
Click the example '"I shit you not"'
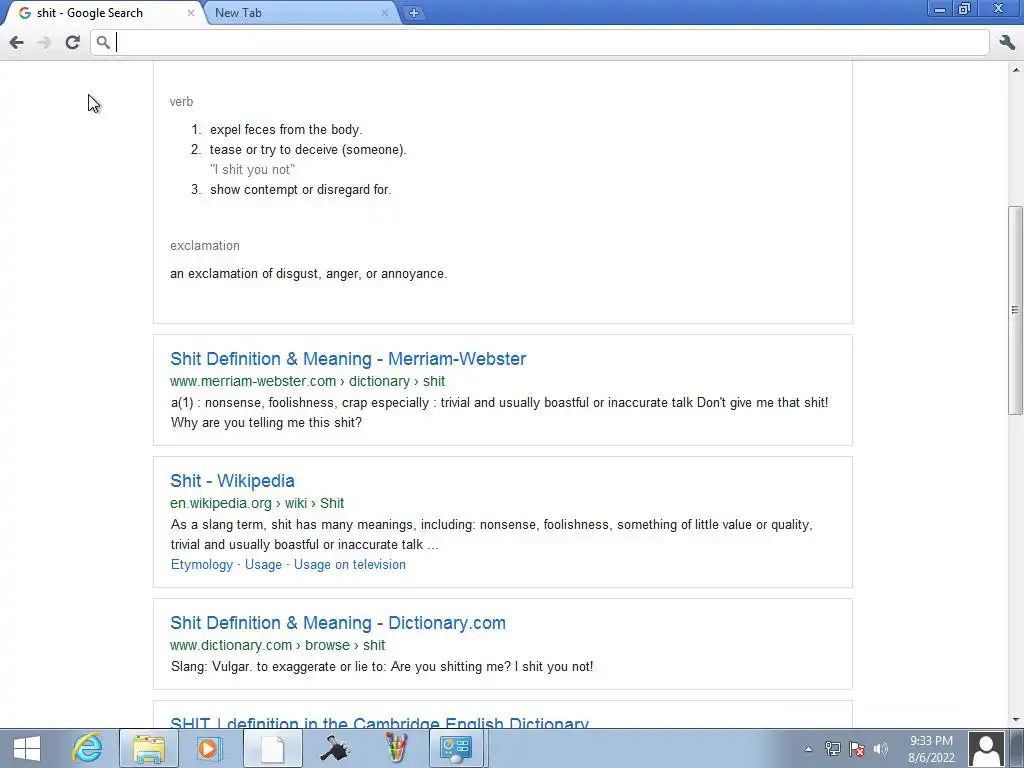click(252, 170)
